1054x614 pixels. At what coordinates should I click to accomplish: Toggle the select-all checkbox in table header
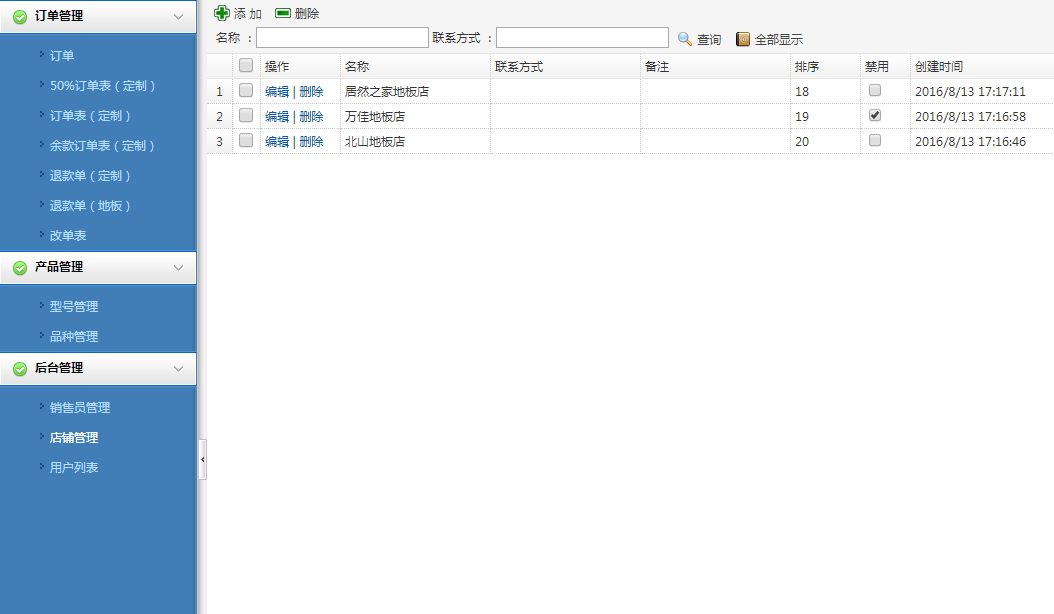(246, 66)
